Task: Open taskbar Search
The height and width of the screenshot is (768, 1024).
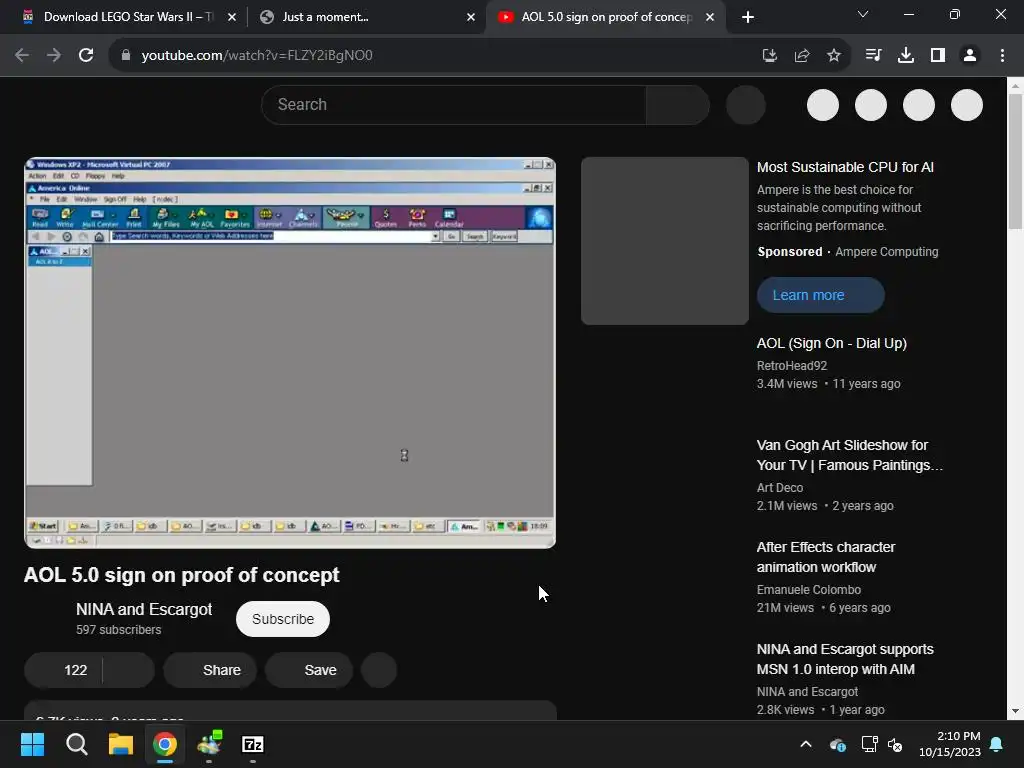Action: pyautogui.click(x=76, y=744)
